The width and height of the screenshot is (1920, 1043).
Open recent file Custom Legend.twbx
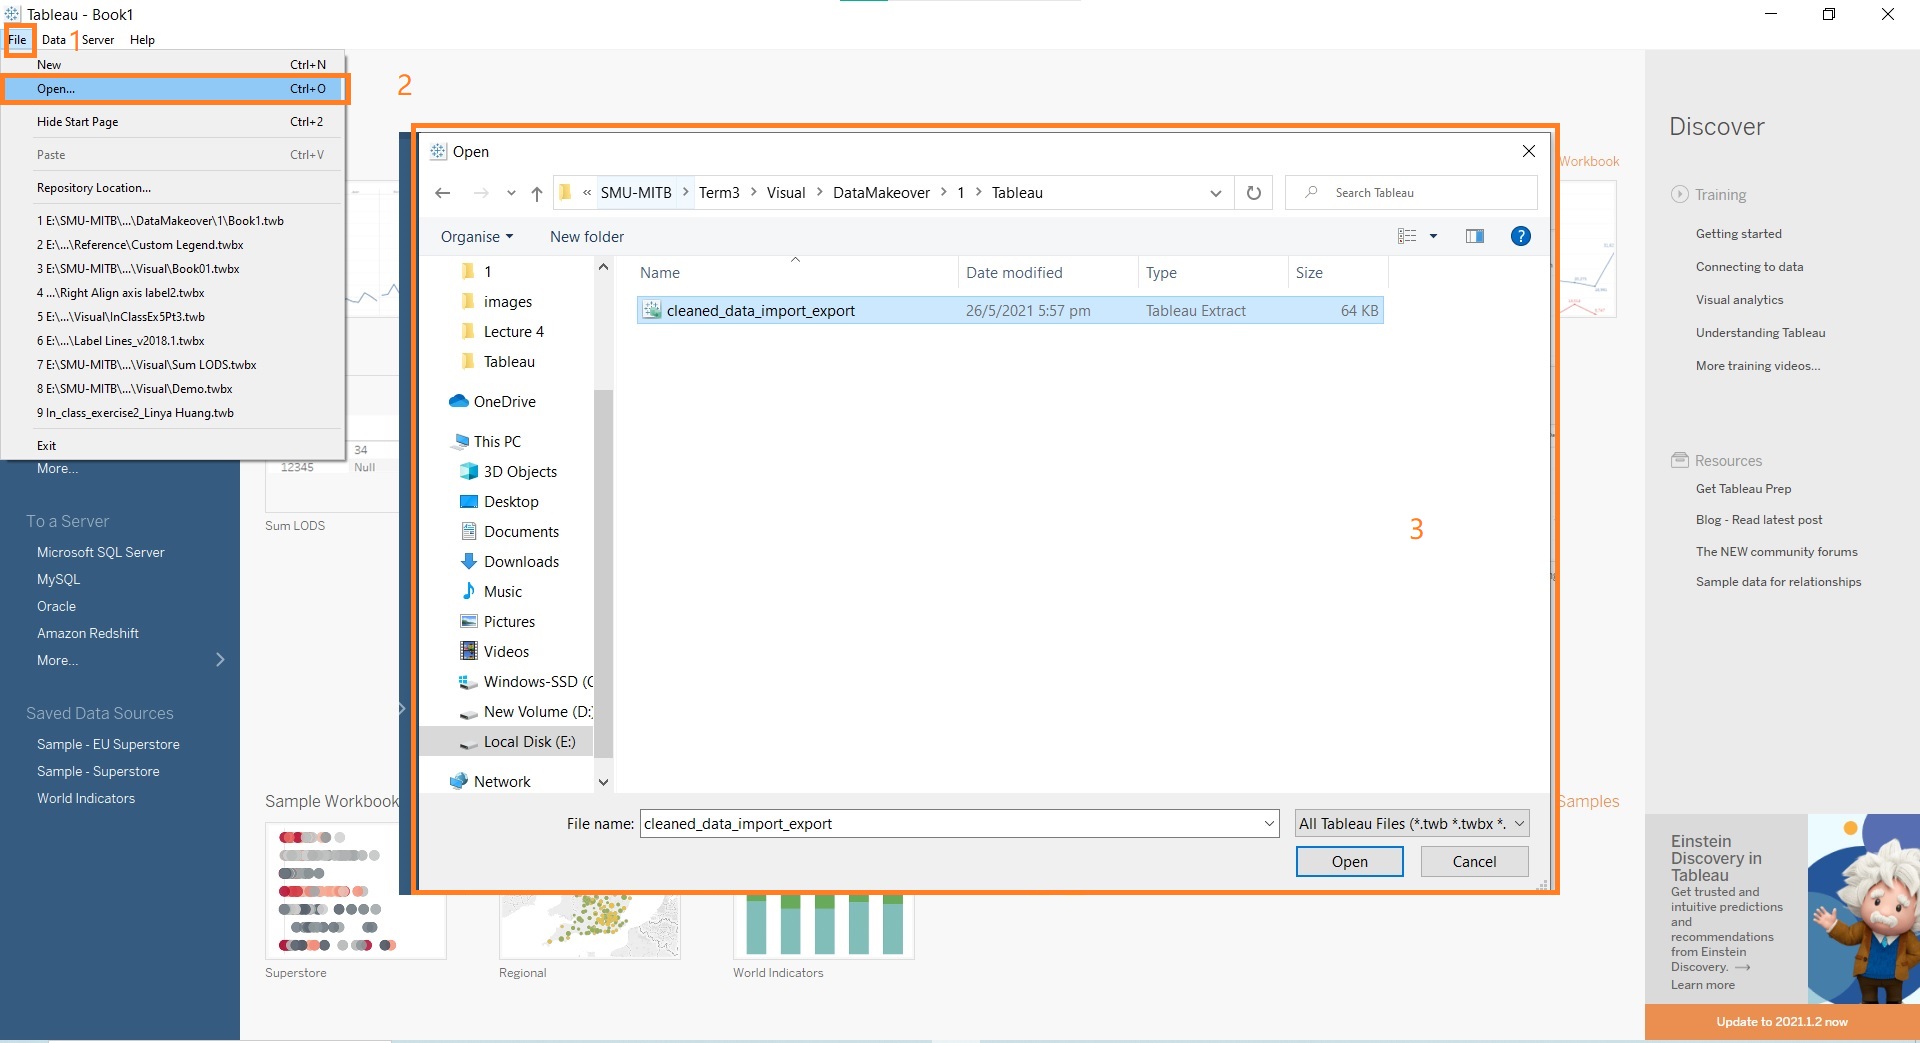pyautogui.click(x=174, y=244)
